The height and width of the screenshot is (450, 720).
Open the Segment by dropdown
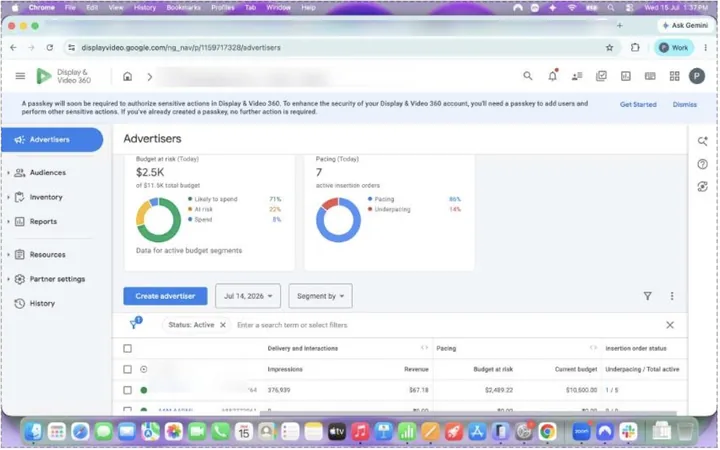(321, 296)
